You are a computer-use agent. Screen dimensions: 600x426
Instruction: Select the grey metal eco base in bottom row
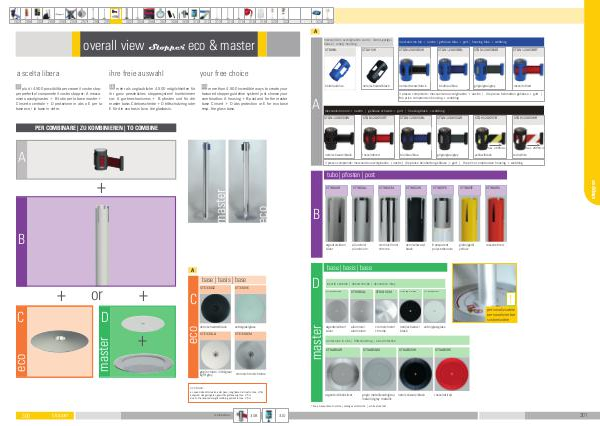click(250, 354)
